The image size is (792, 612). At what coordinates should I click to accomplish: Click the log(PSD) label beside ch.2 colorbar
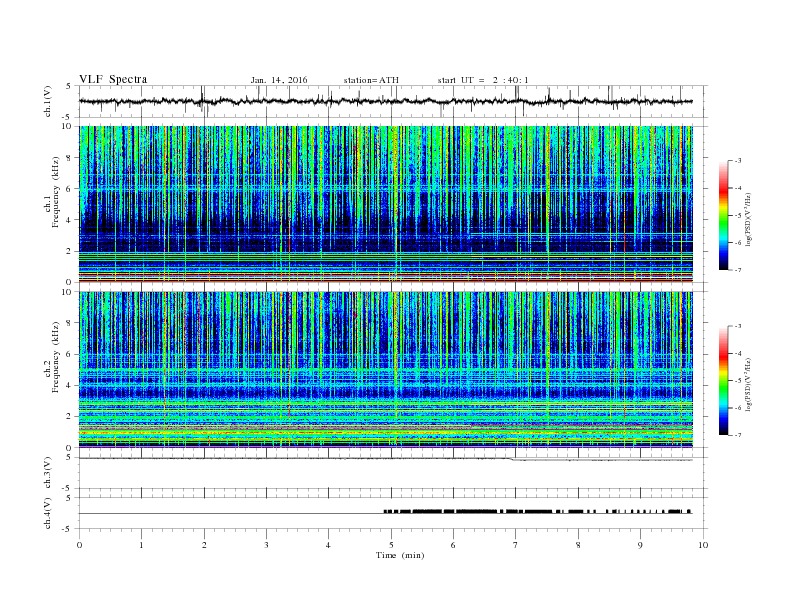point(748,384)
